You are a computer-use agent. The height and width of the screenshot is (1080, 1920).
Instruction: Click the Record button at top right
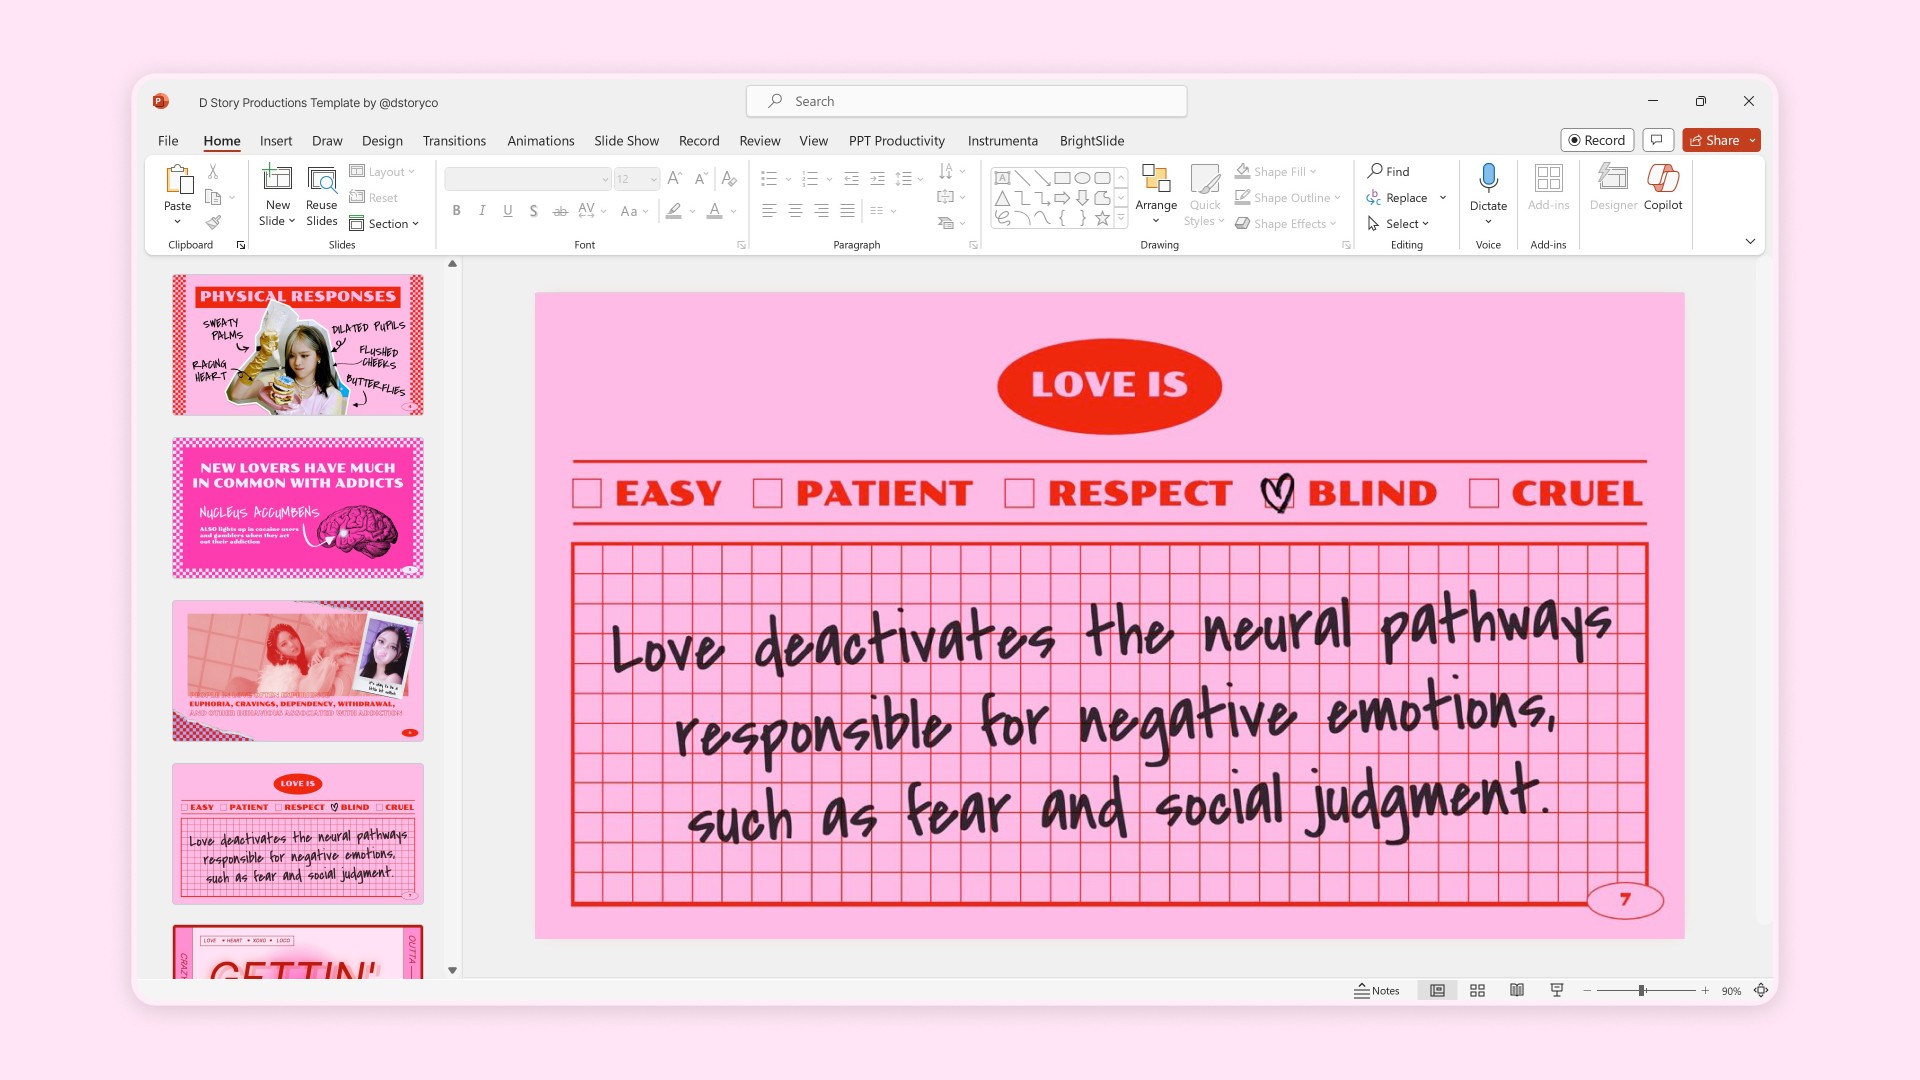pyautogui.click(x=1596, y=140)
